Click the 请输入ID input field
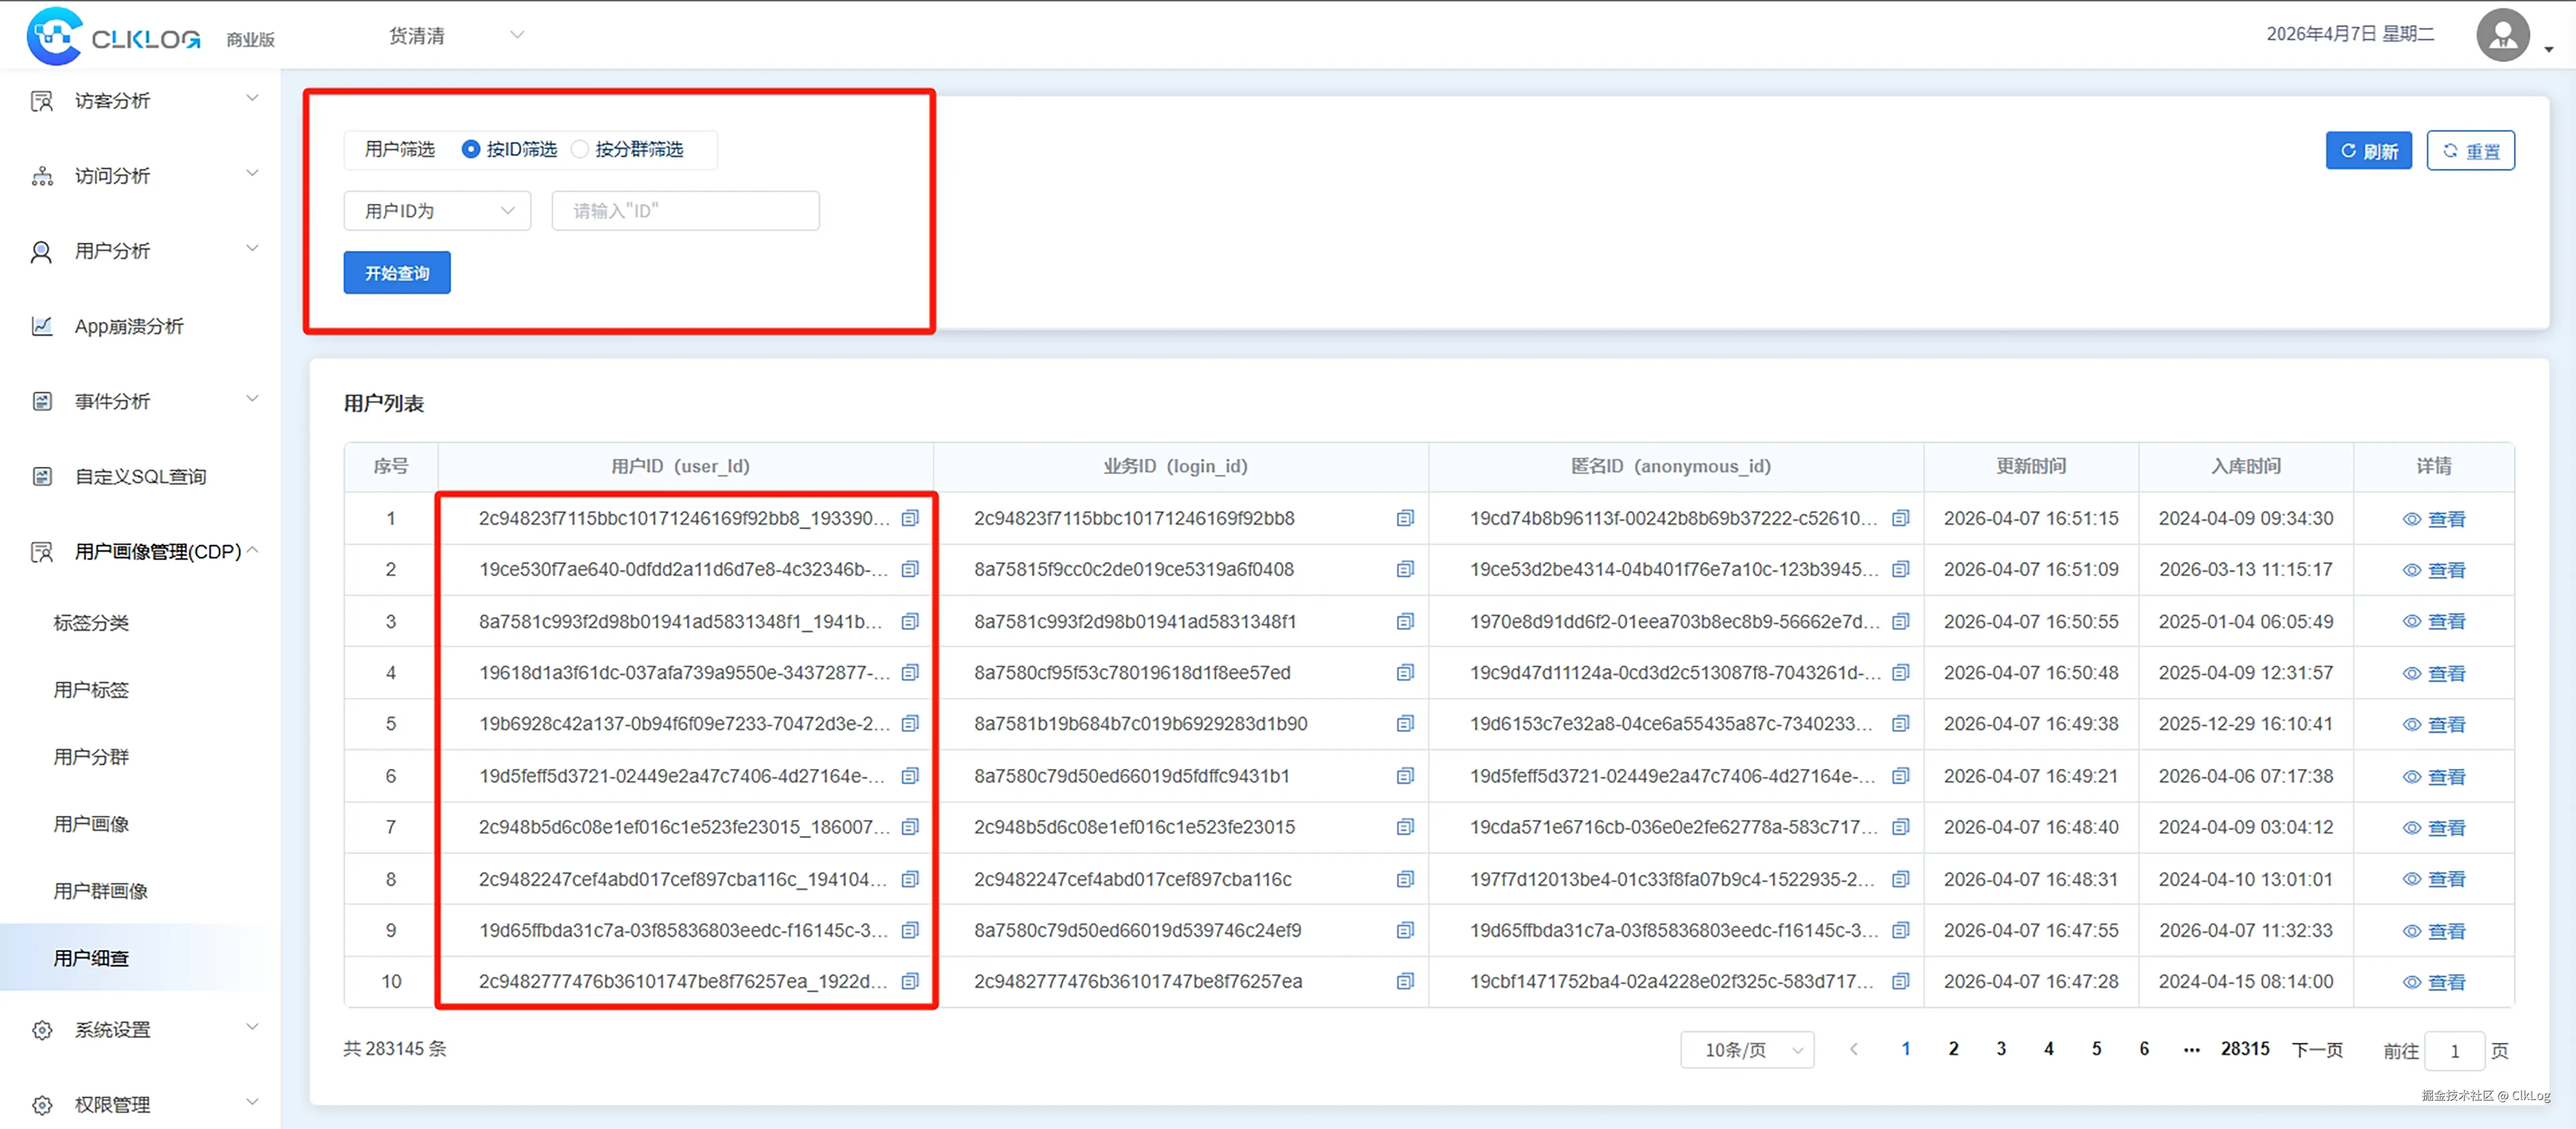This screenshot has height=1129, width=2576. pyautogui.click(x=685, y=211)
